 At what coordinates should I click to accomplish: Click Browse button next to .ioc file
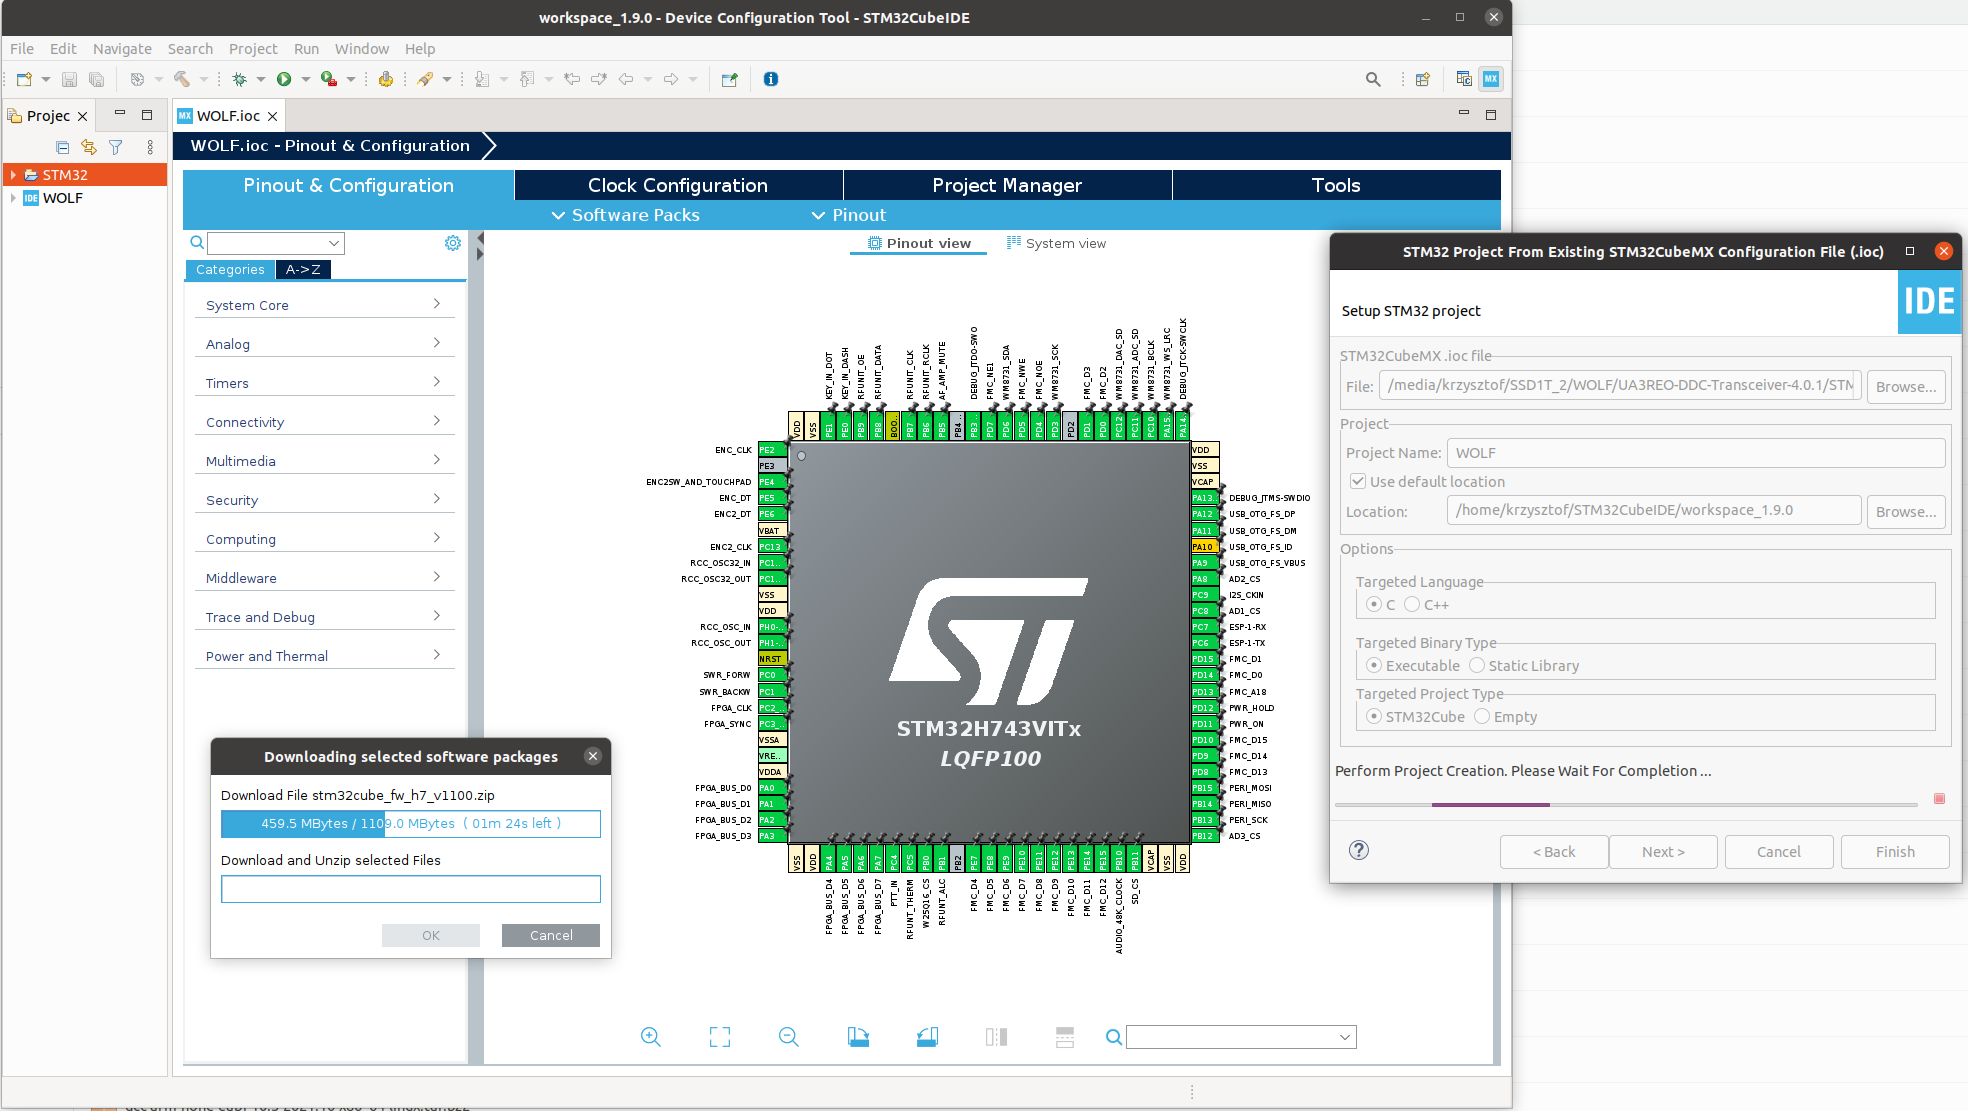coord(1905,387)
